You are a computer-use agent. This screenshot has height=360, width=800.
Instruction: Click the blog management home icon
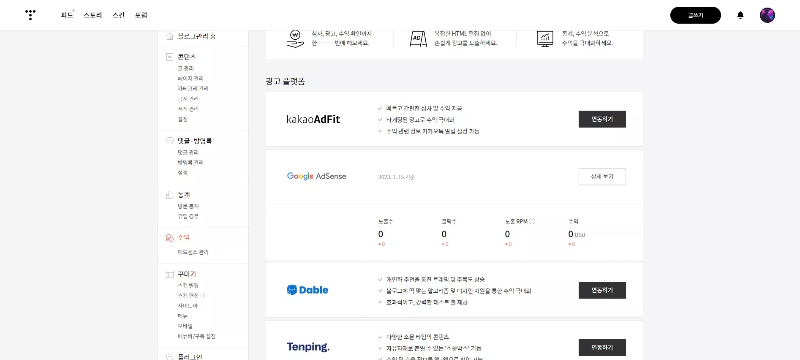(x=170, y=36)
